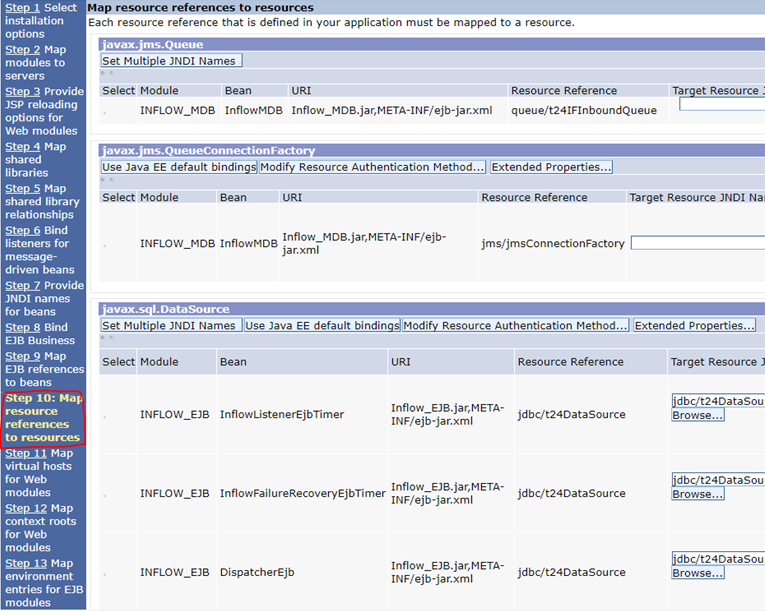Tick the Select checkbox for the InflowListenerEjbTimer row
Viewport: 765px width, 611px height.
(x=104, y=415)
